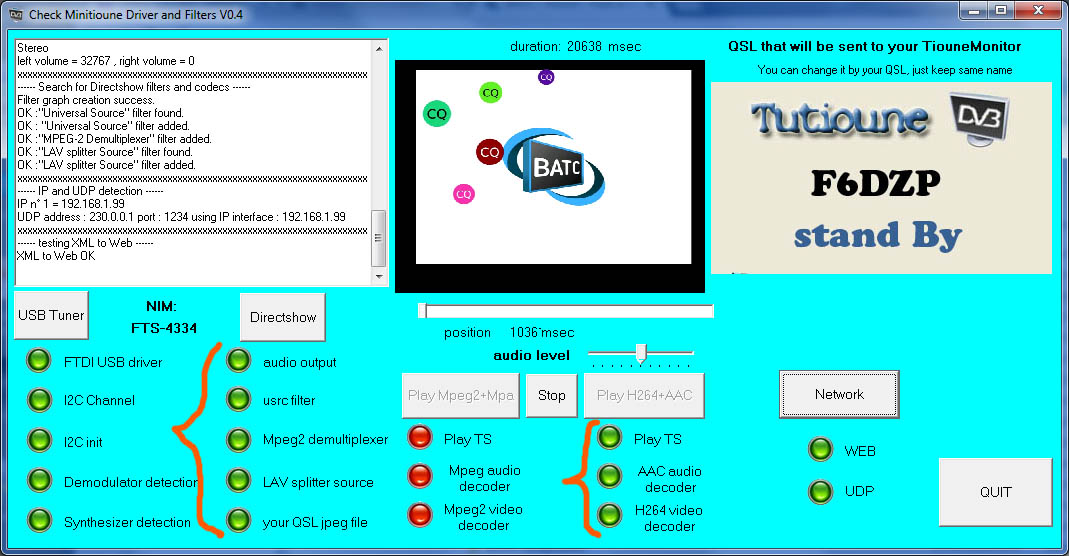This screenshot has width=1069, height=556.
Task: Click the WEB green status LED
Action: point(820,450)
